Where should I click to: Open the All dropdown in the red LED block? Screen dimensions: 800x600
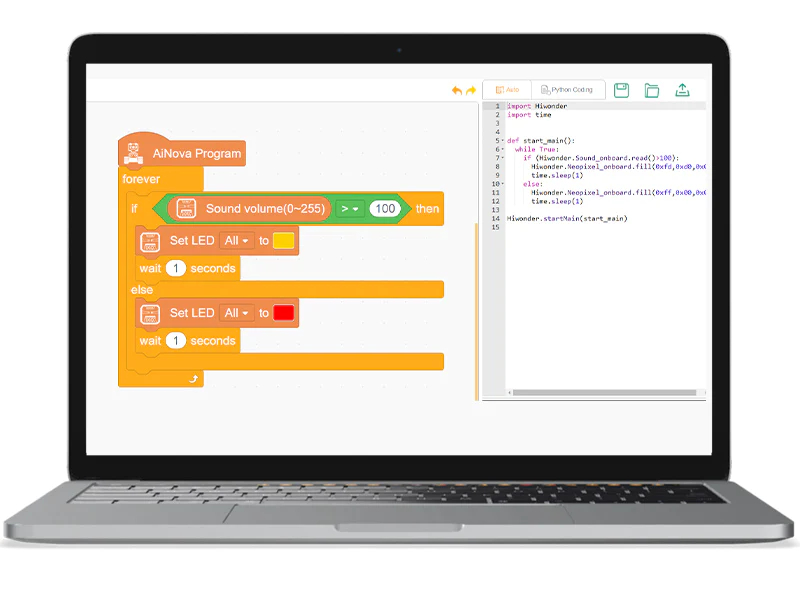click(x=236, y=313)
